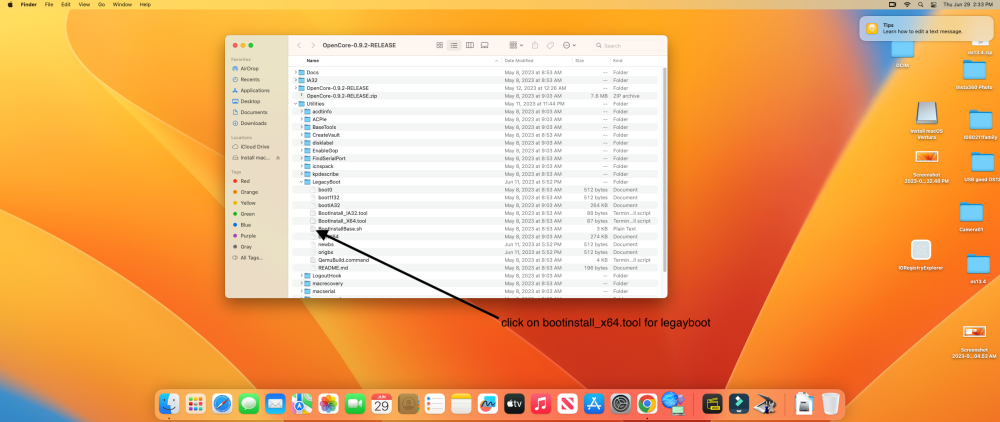Switch Finder to column view
This screenshot has width=1000, height=422.
tap(469, 45)
